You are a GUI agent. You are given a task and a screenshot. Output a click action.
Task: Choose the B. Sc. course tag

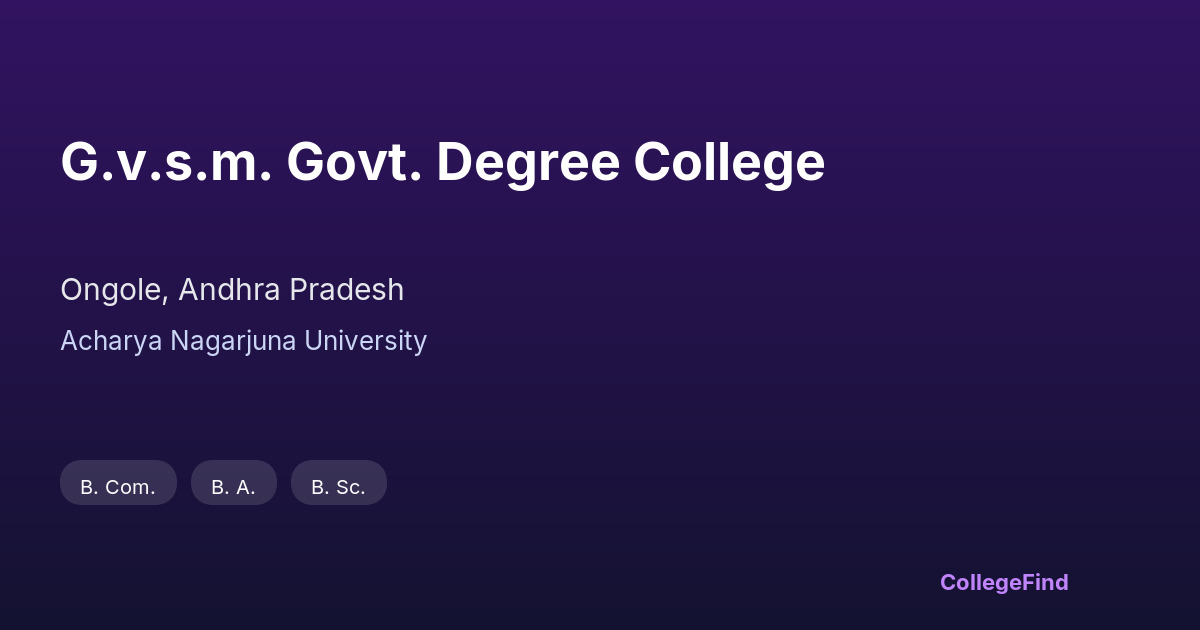338,486
